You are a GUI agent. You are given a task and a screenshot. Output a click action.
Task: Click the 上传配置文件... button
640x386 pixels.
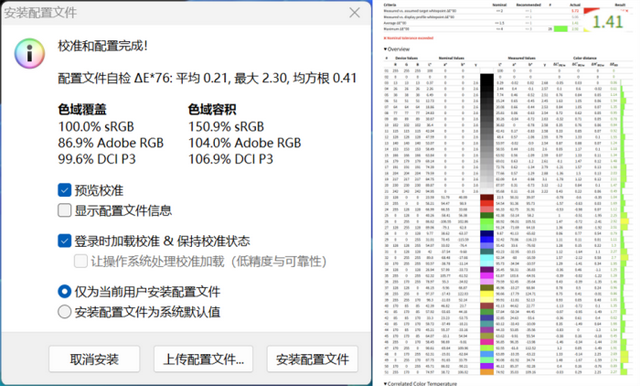[x=203, y=359]
